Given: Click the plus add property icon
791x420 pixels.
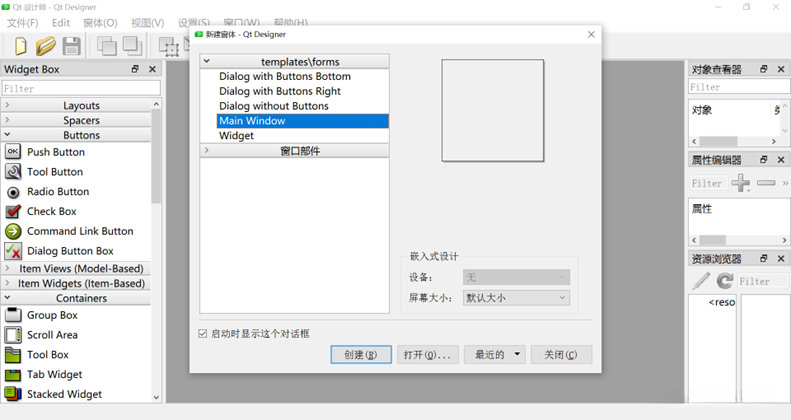Looking at the screenshot, I should coord(741,183).
